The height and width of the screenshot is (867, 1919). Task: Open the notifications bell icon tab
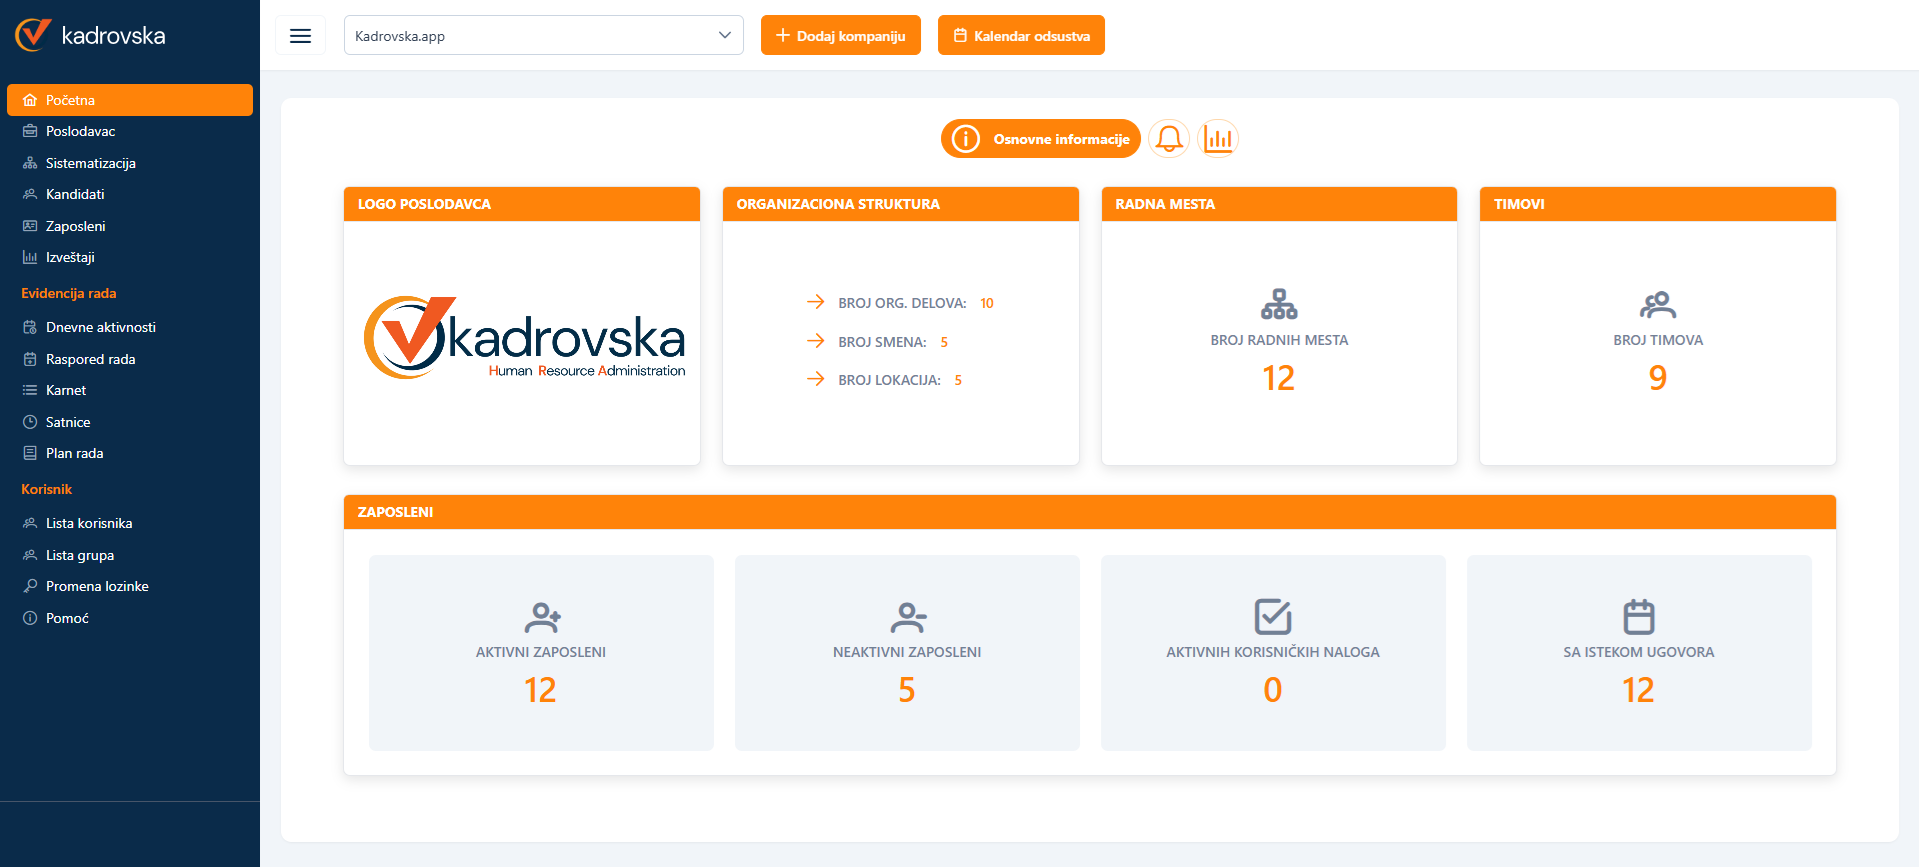1168,139
